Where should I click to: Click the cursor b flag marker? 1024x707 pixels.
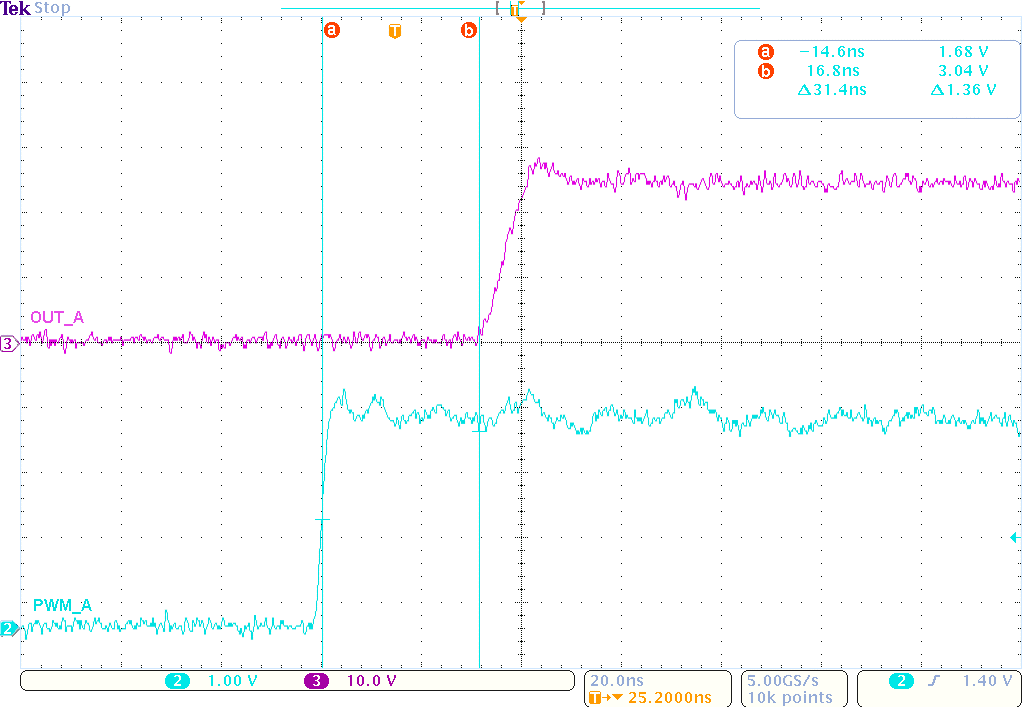(x=469, y=30)
